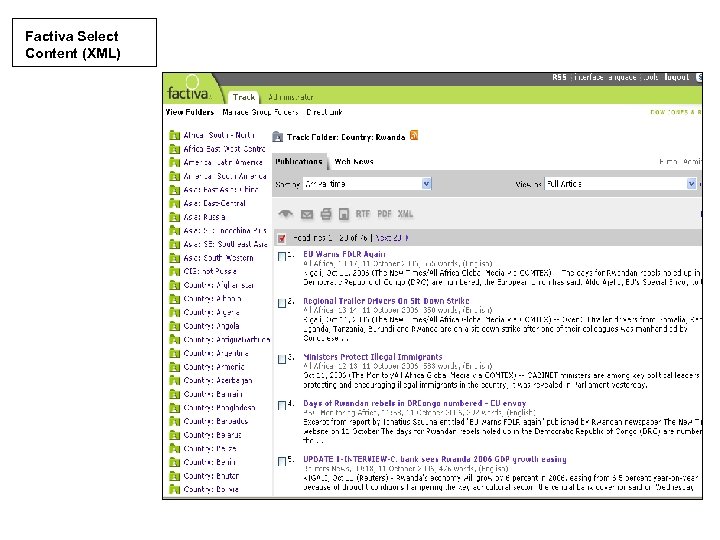720x540 pixels.
Task: Click folder icon next to Country: Belarus
Action: pyautogui.click(x=174, y=435)
